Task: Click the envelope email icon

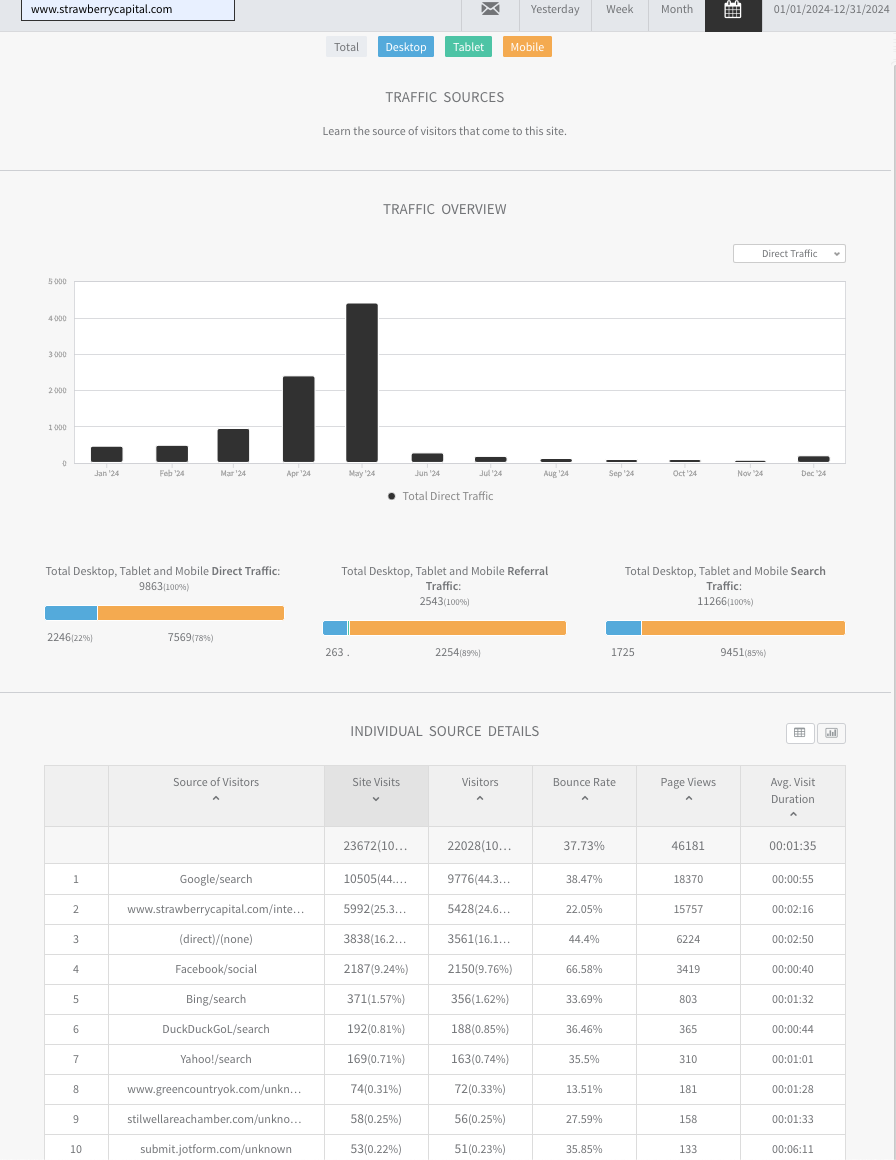Action: [490, 10]
